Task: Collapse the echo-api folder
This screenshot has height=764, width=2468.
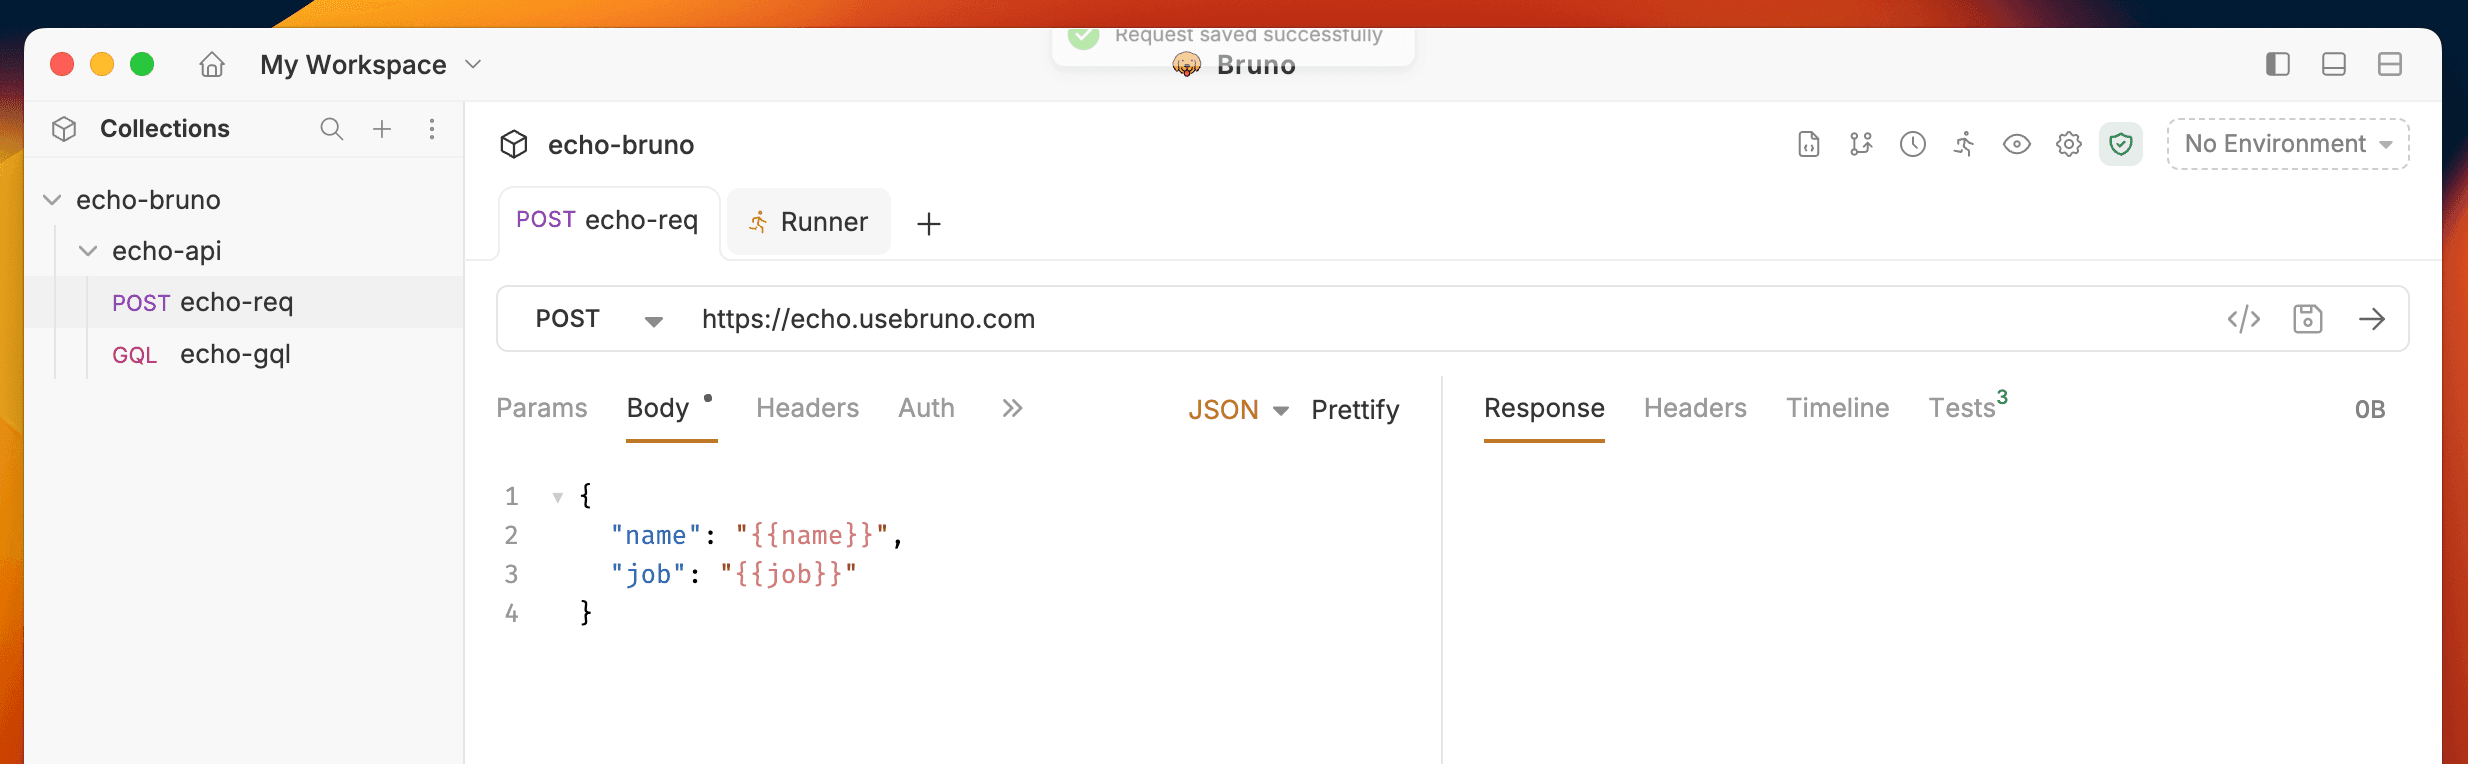Action: coord(88,251)
